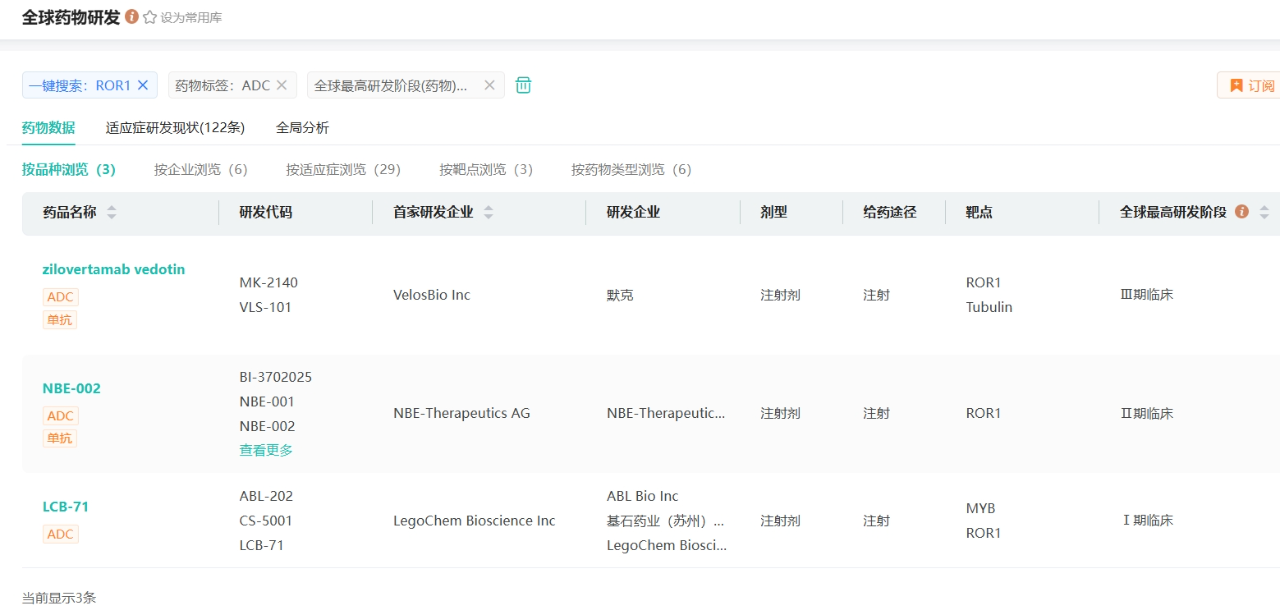Open LCB-71 drug details
Image resolution: width=1280 pixels, height=615 pixels.
65,507
